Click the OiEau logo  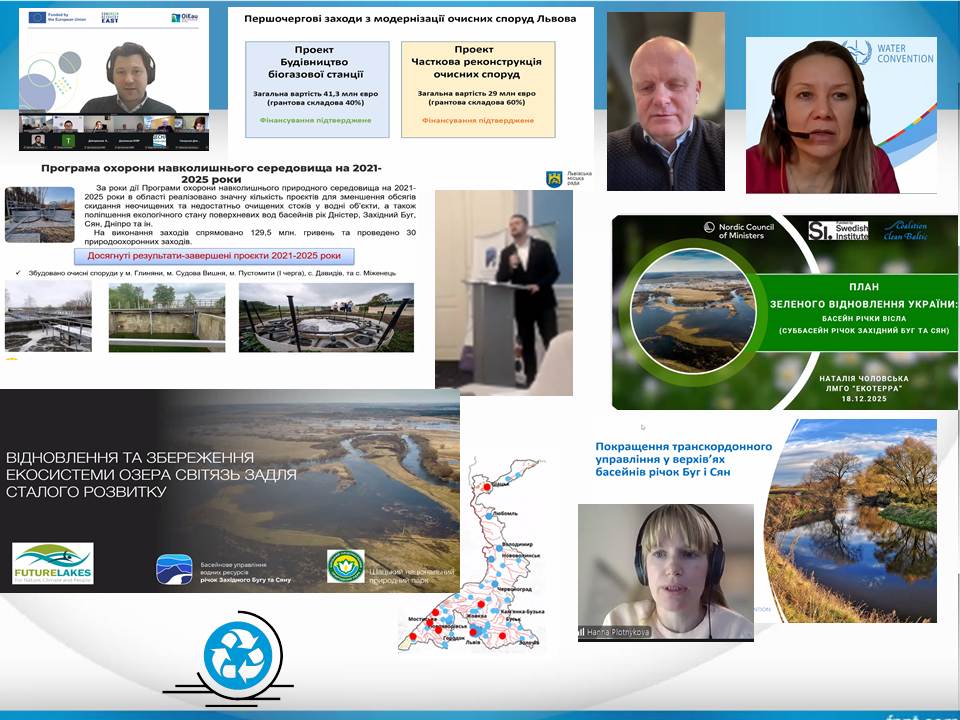pos(185,18)
